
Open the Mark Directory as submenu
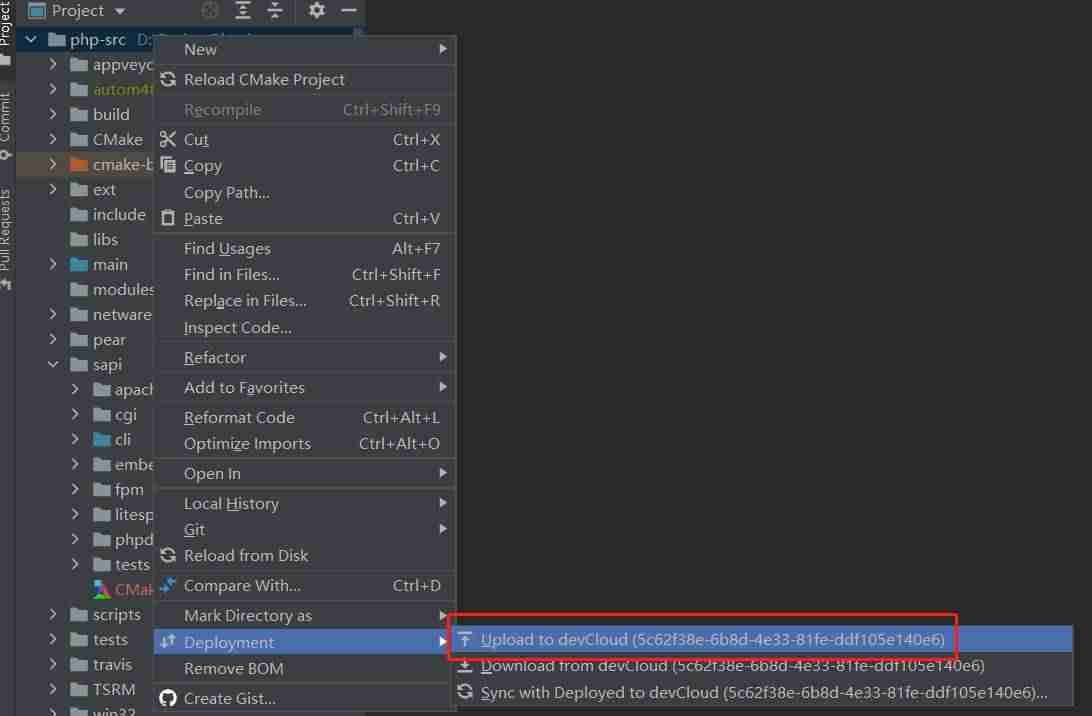pos(304,615)
